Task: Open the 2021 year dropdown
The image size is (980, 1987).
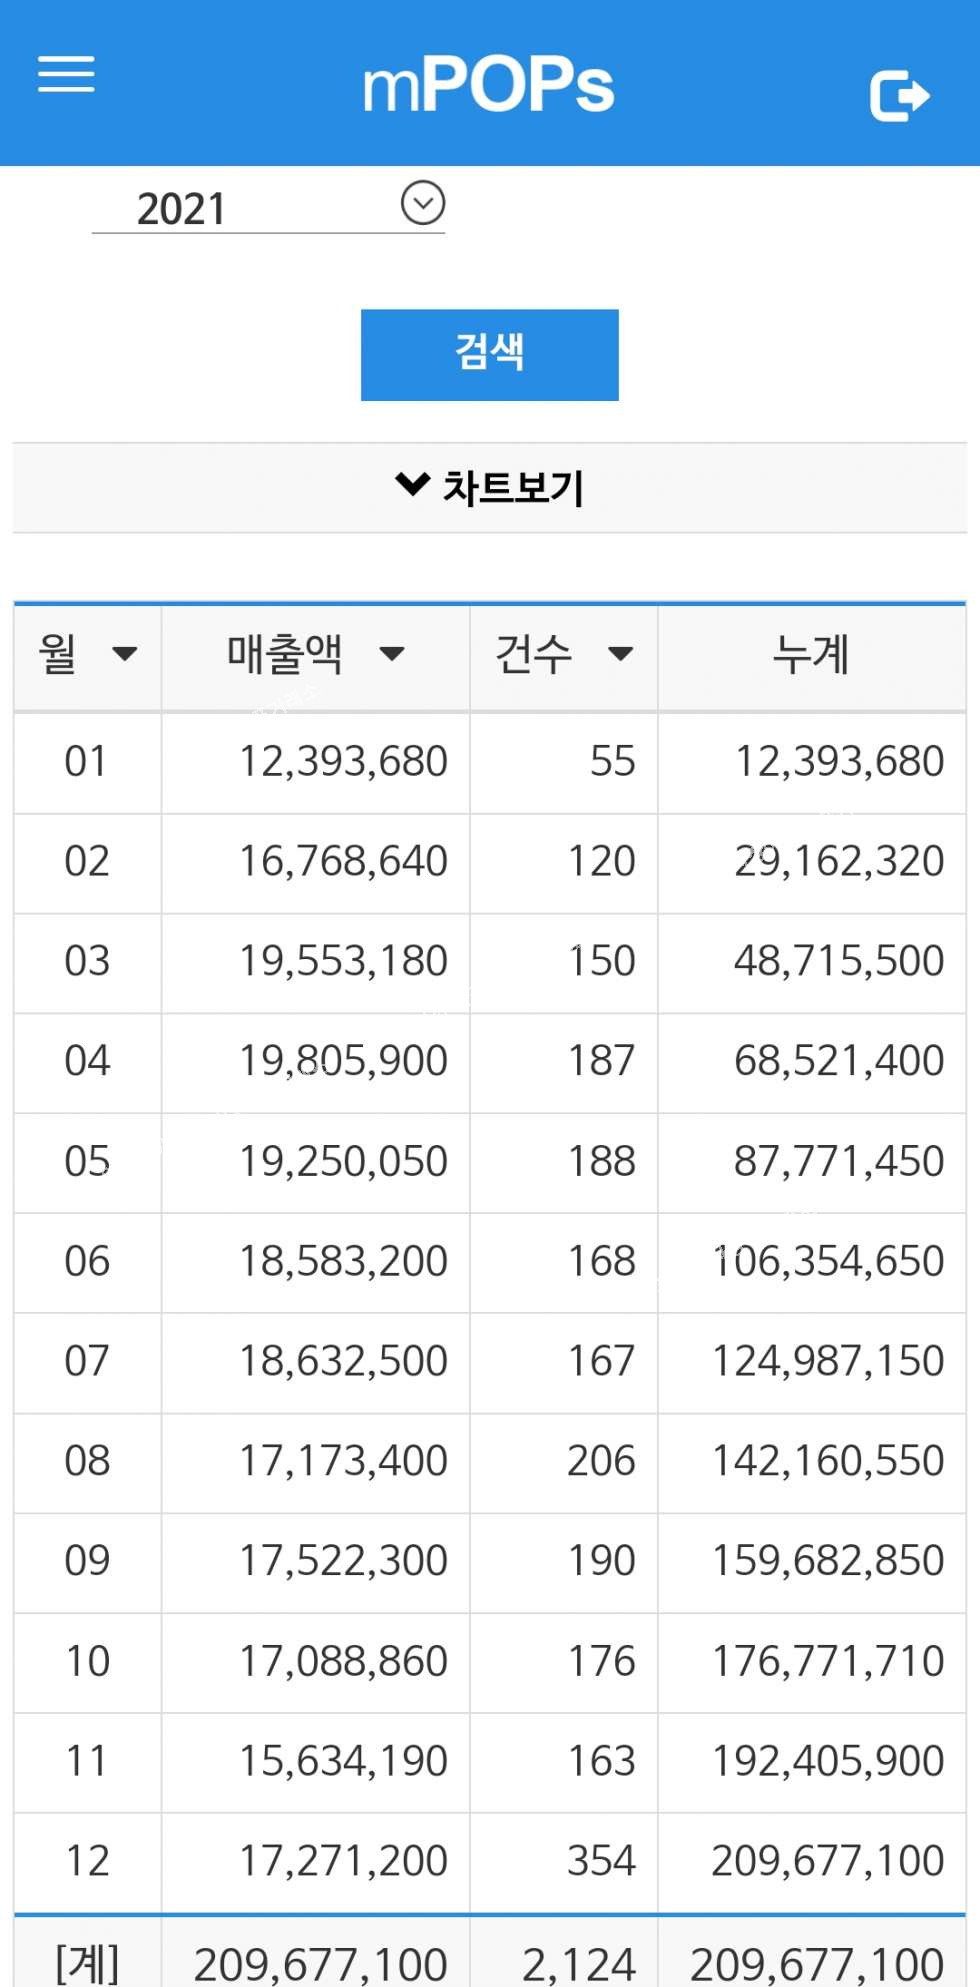Action: 422,203
